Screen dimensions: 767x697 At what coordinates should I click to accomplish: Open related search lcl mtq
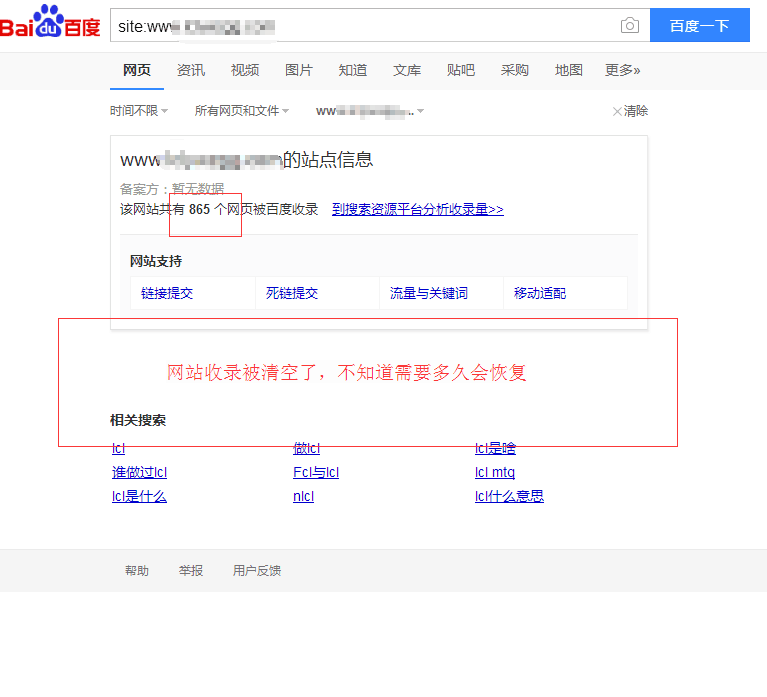coord(495,472)
